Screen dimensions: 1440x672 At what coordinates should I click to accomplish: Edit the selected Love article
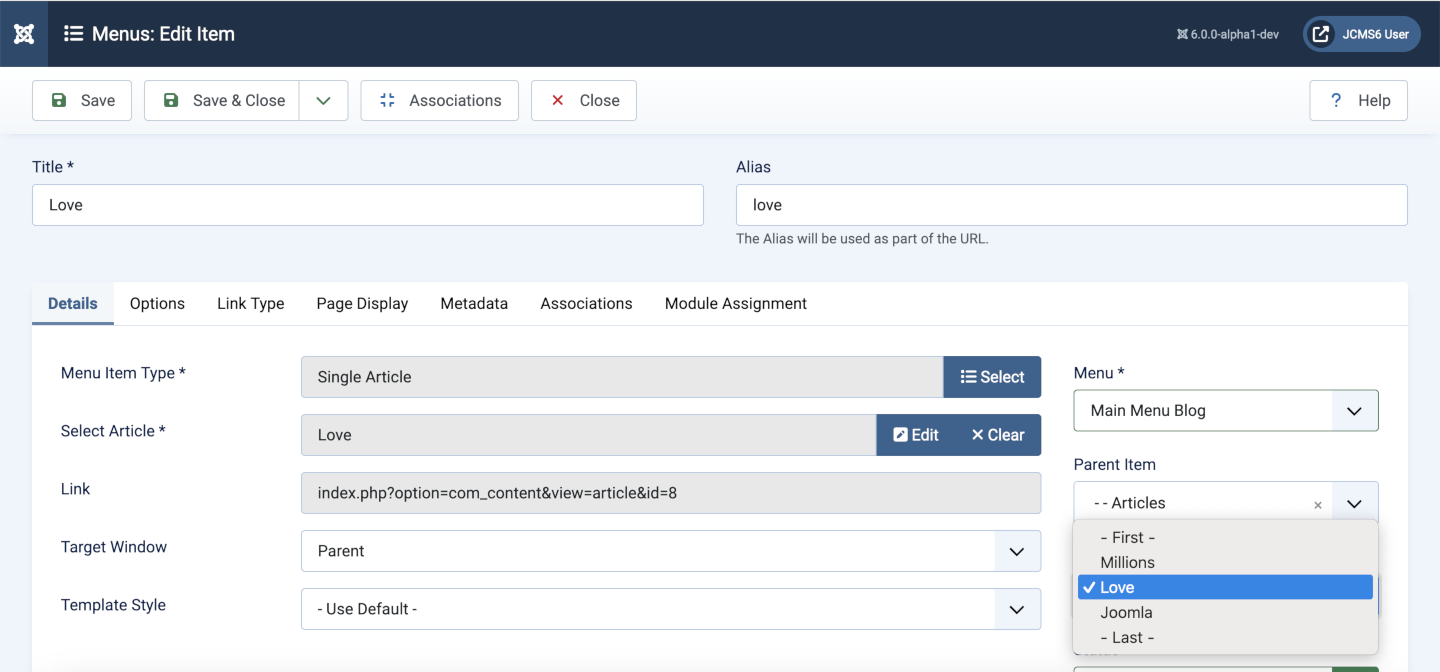pyautogui.click(x=916, y=435)
